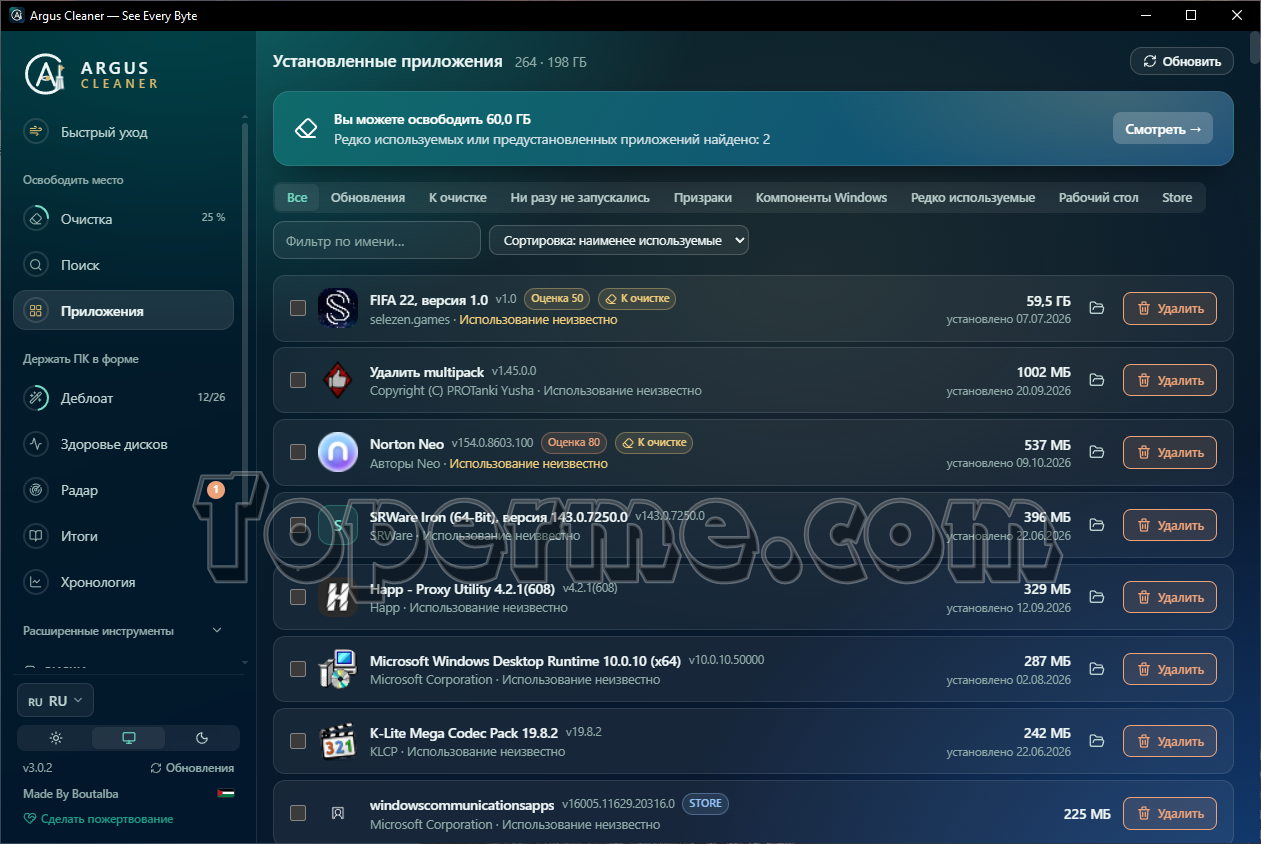
Task: Switch to Компоненты Windows tab
Action: coord(822,197)
